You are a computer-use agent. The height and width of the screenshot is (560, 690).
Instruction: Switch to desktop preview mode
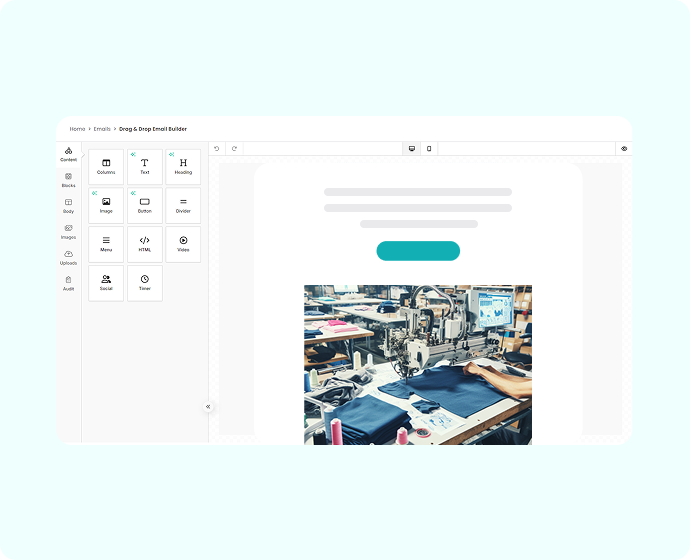click(x=411, y=149)
